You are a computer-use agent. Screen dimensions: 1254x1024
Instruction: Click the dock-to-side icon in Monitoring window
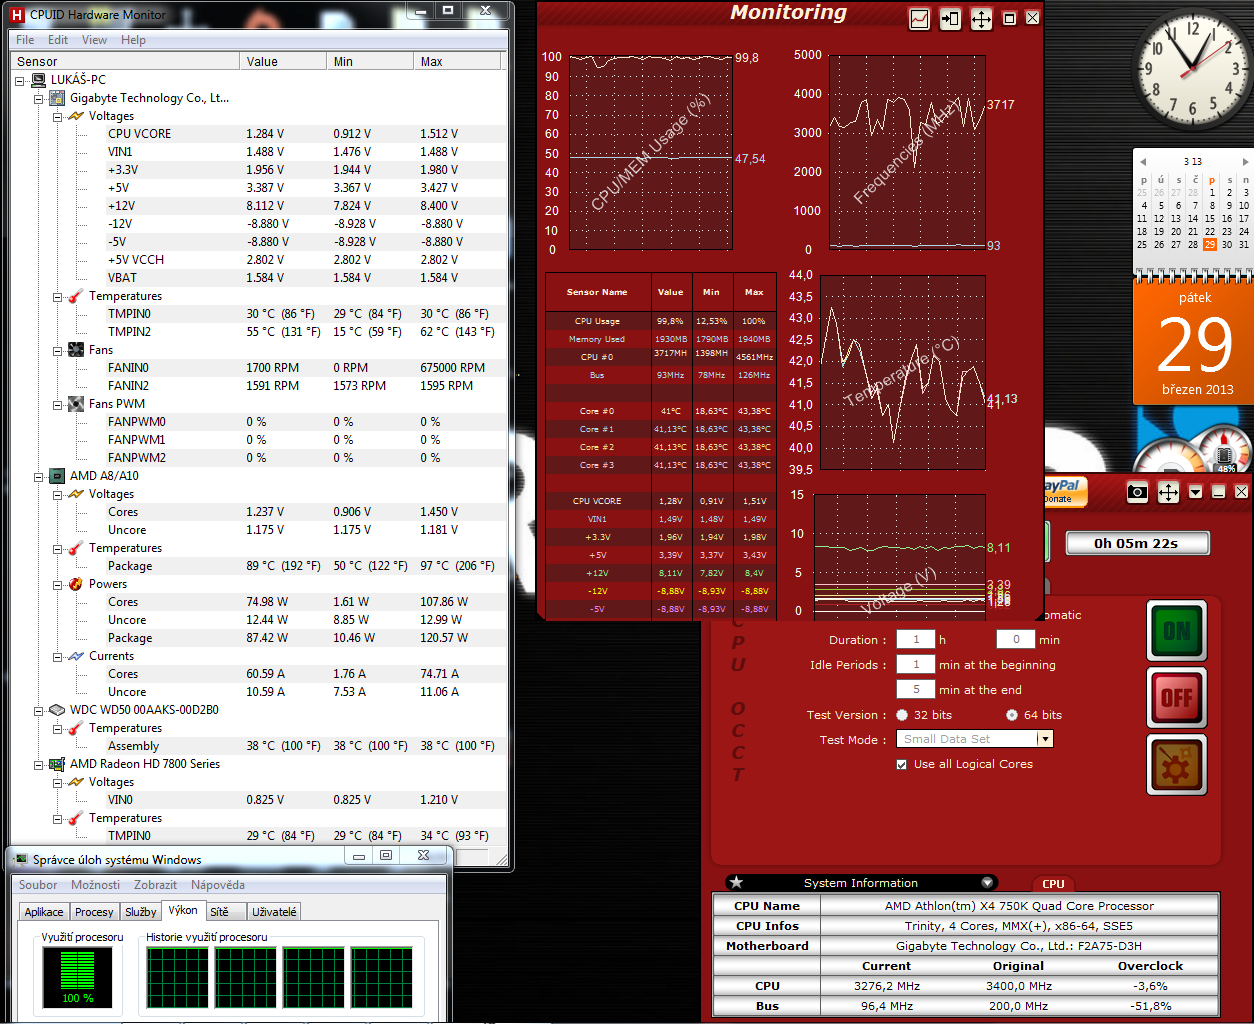click(950, 19)
